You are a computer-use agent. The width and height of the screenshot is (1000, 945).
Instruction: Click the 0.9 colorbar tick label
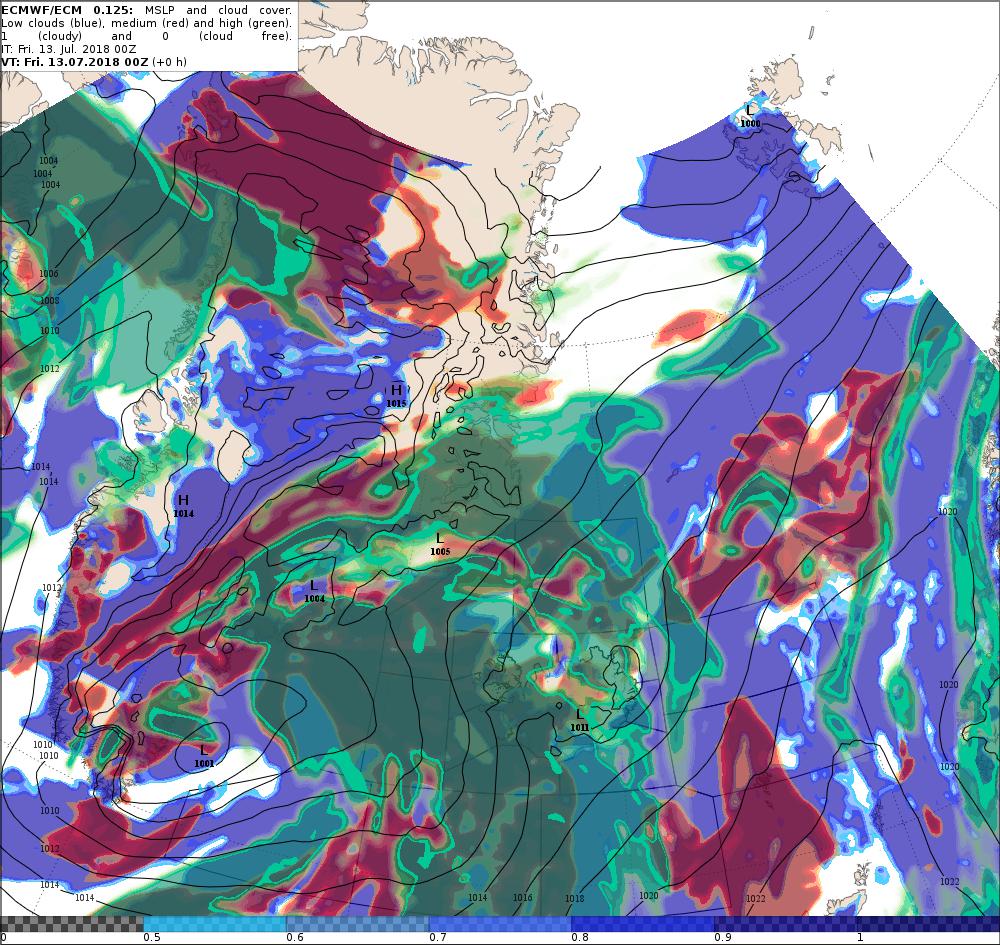tap(723, 937)
